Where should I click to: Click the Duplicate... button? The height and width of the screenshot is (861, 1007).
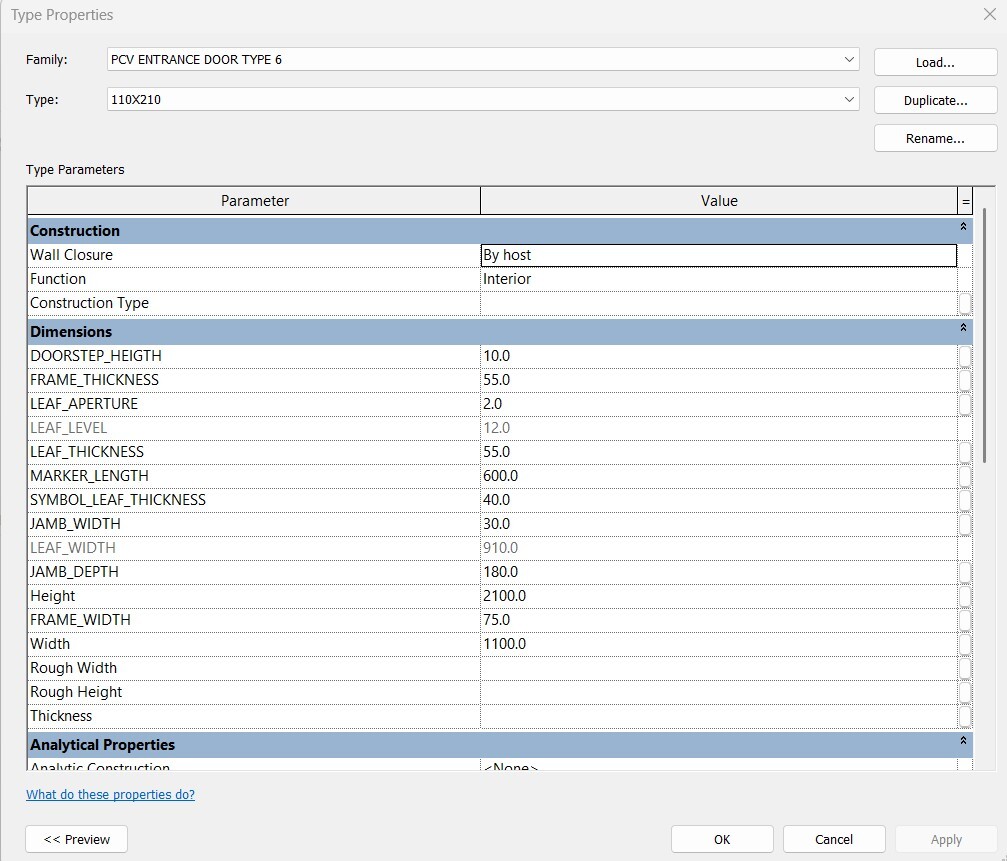935,101
